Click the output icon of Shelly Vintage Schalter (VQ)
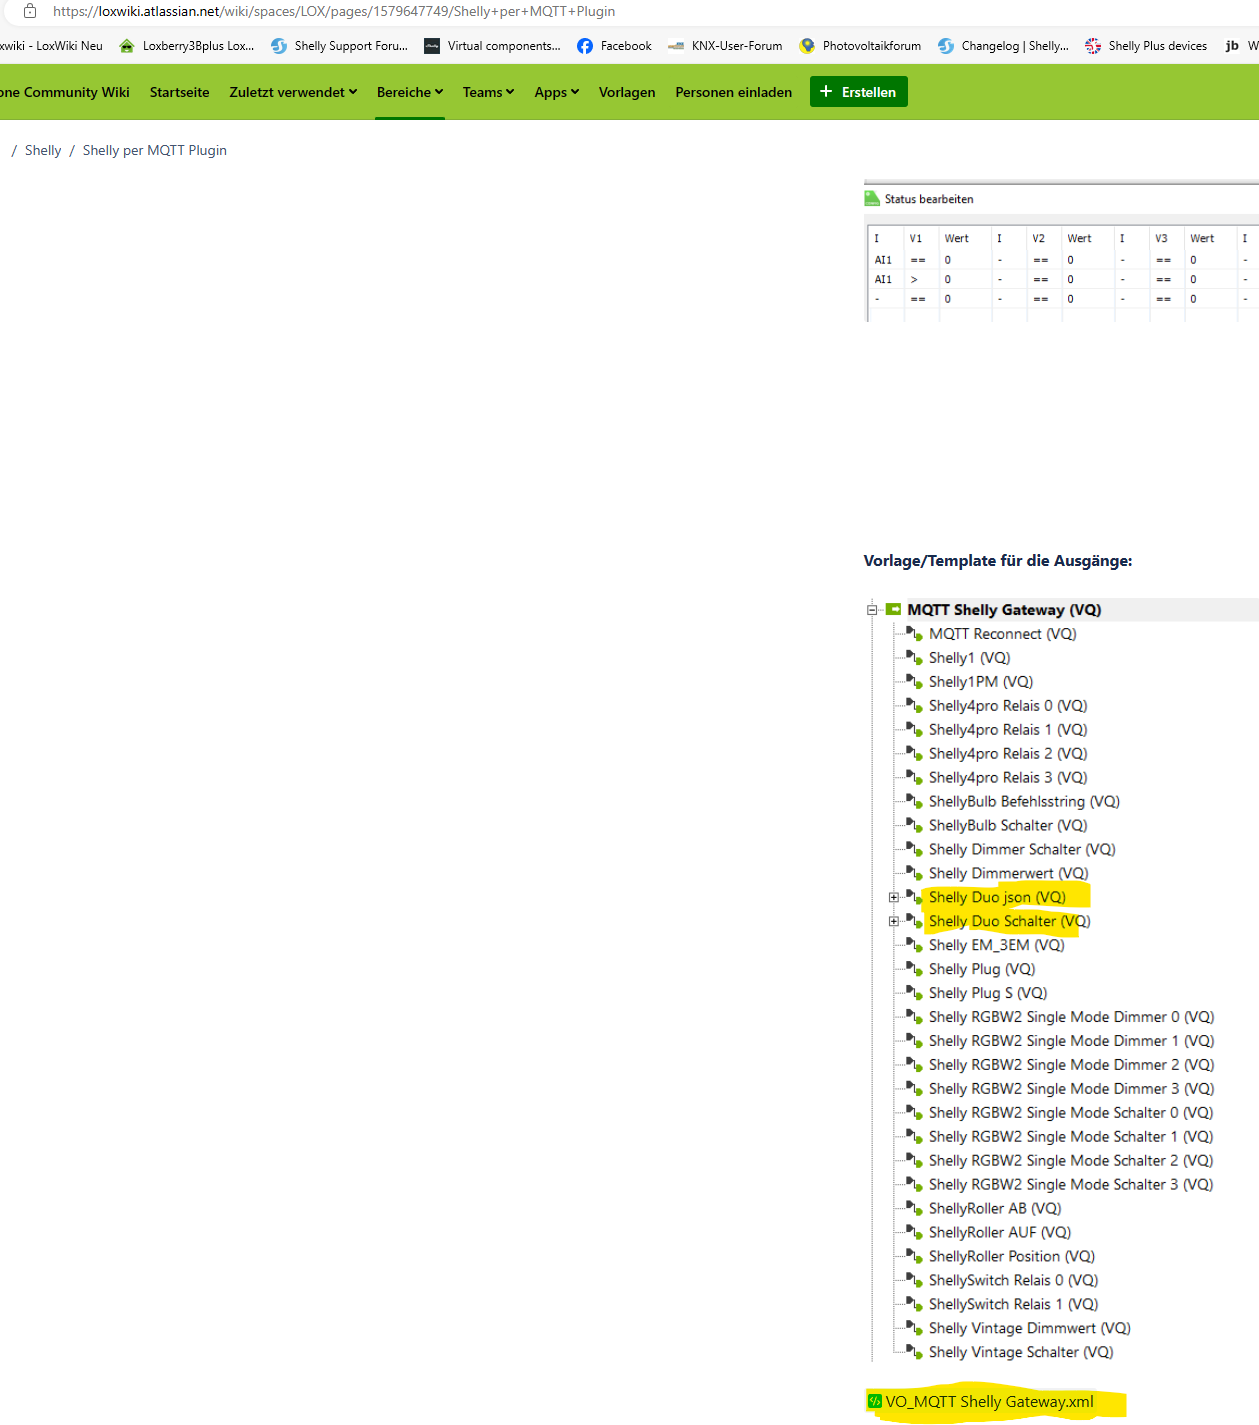The image size is (1259, 1425). click(914, 1351)
